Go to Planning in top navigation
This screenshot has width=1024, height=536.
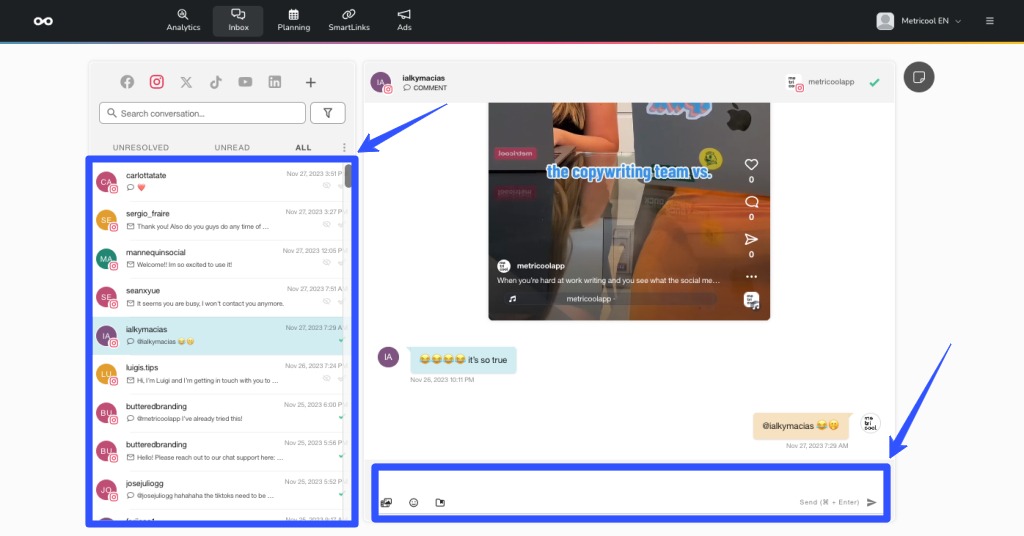293,20
